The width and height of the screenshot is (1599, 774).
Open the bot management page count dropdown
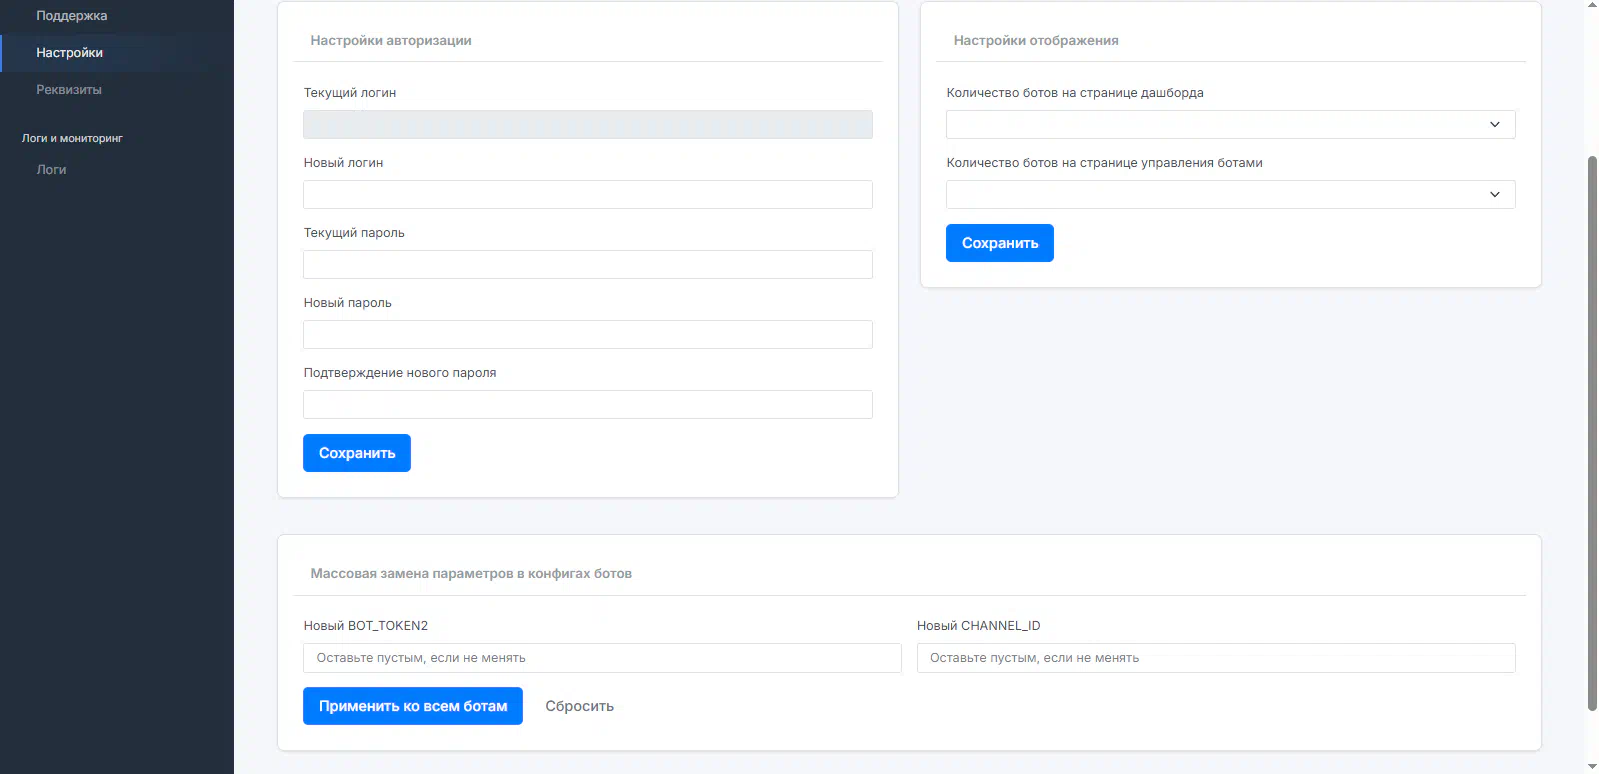pos(1230,195)
